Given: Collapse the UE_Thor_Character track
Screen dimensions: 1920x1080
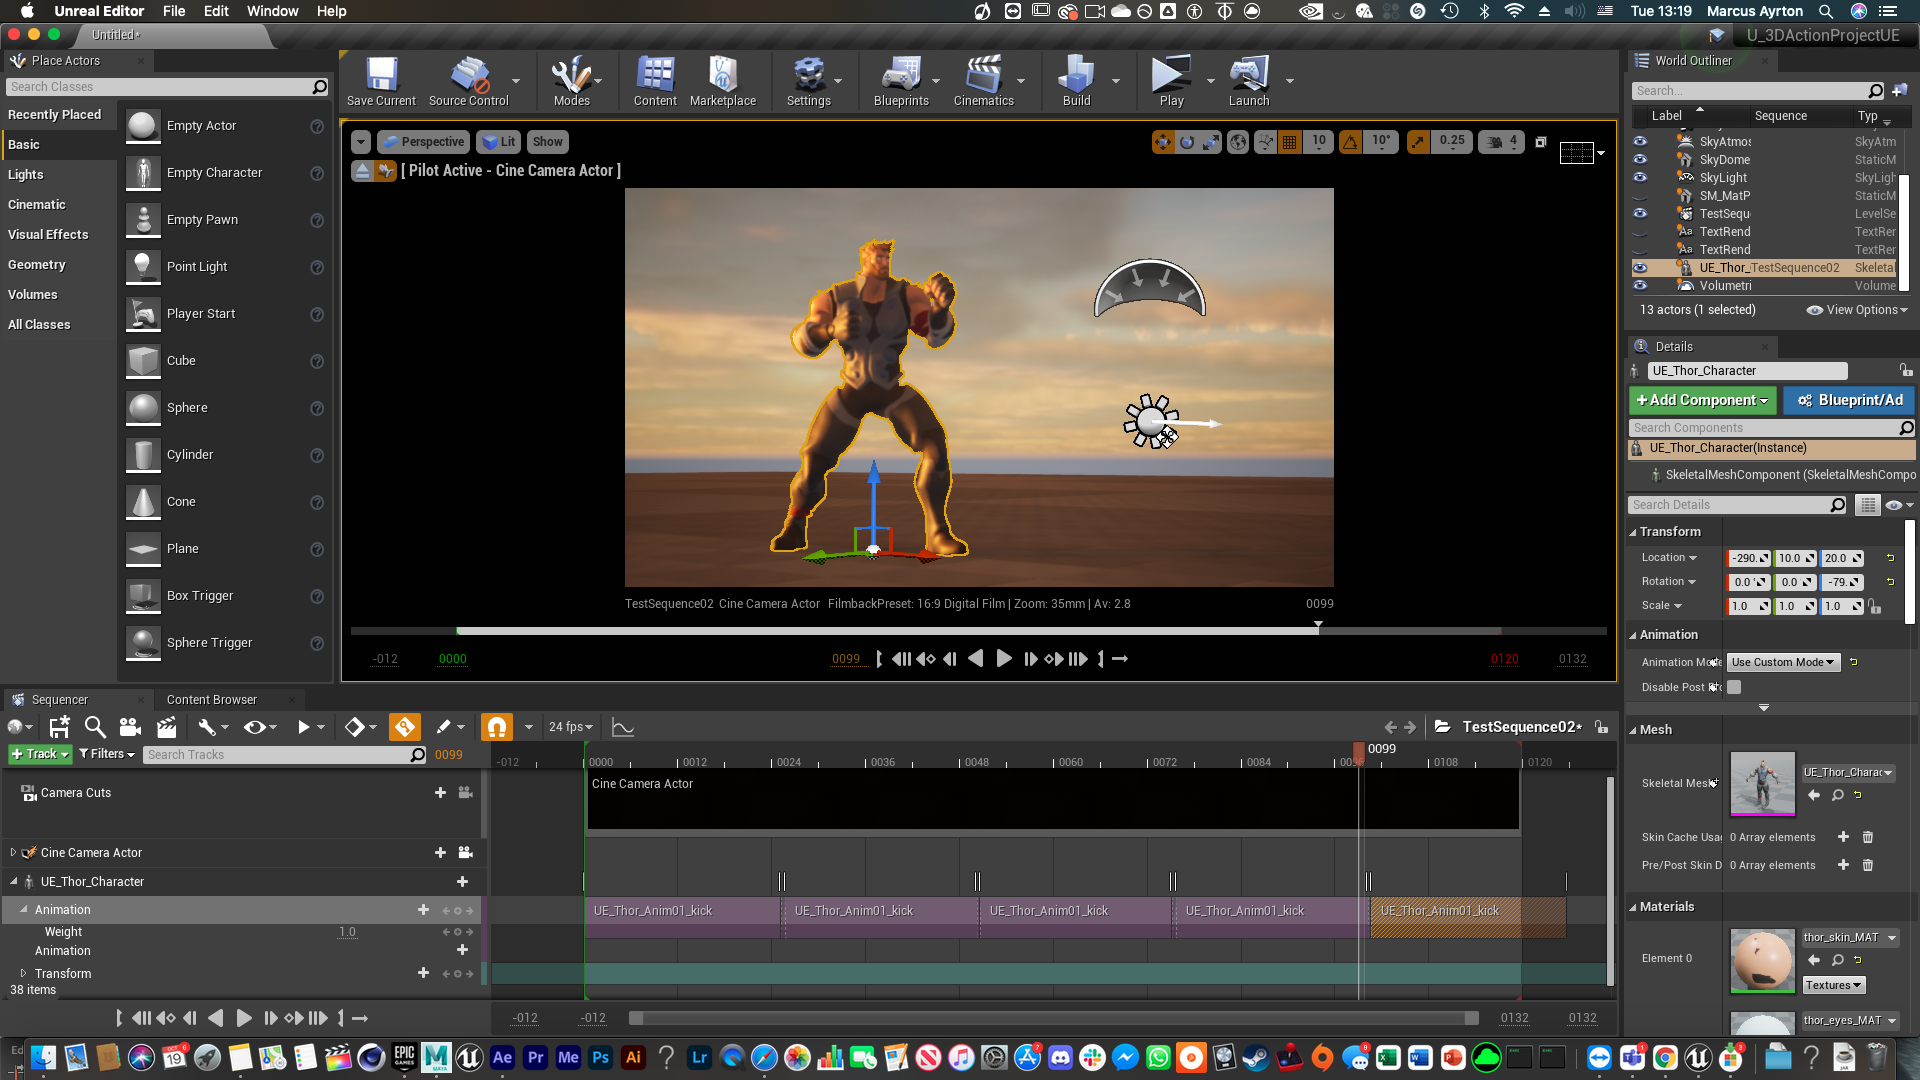Looking at the screenshot, I should point(13,881).
